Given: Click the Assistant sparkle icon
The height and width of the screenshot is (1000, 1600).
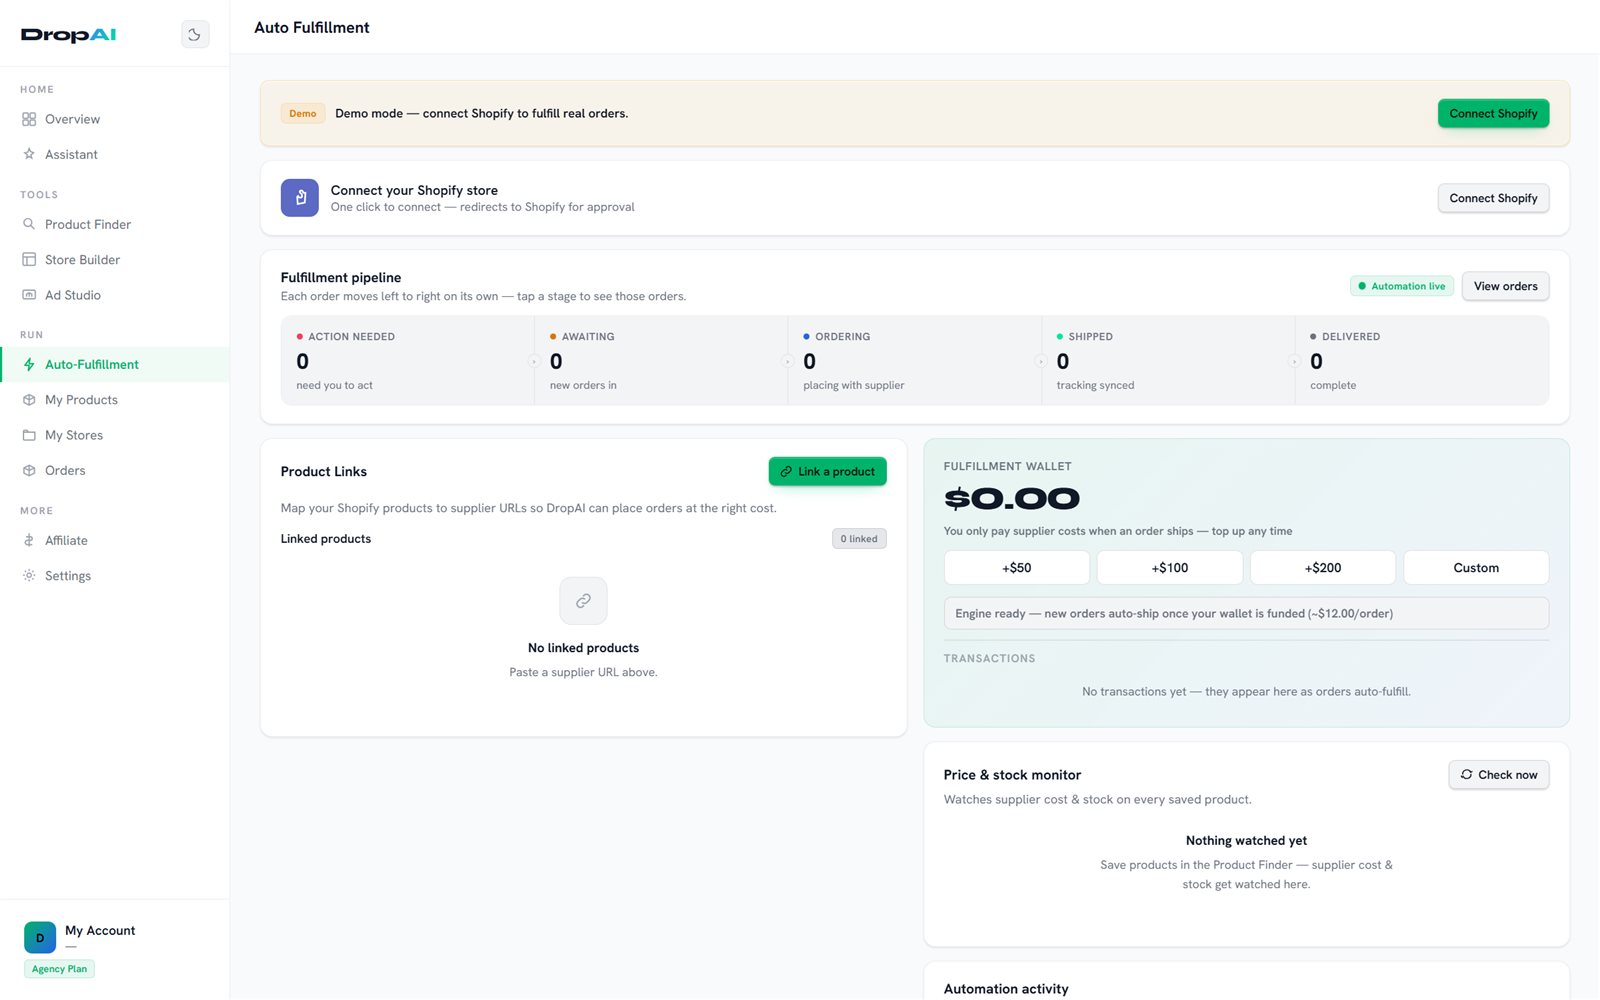Looking at the screenshot, I should click(x=29, y=154).
